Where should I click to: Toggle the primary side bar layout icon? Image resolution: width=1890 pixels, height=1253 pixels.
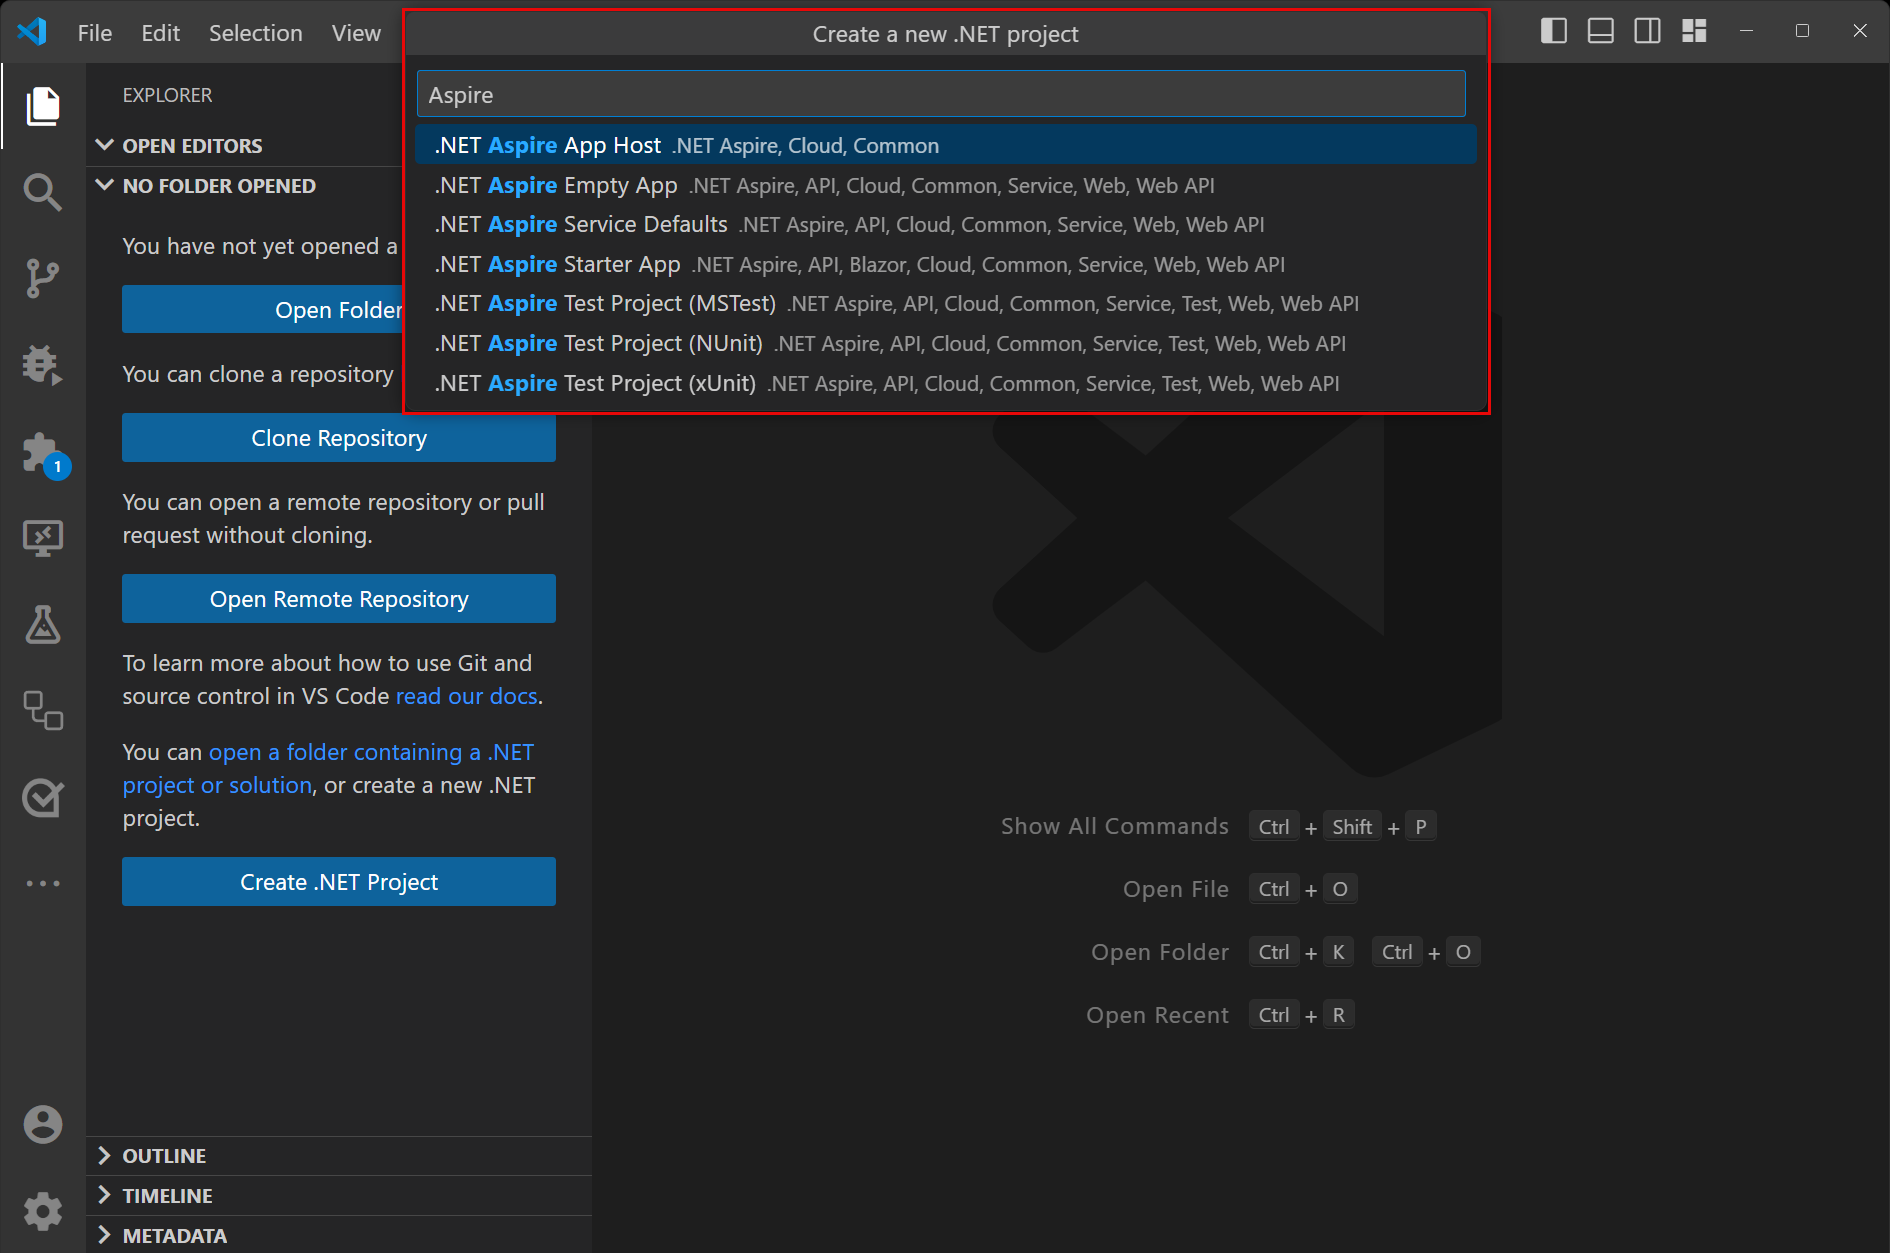[x=1553, y=31]
